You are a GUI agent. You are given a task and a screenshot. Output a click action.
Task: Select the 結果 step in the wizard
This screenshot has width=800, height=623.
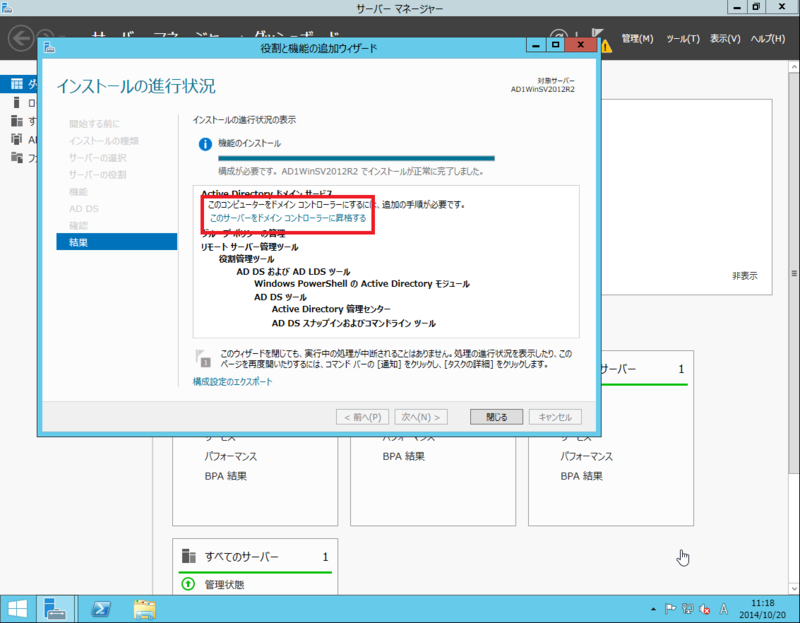tap(117, 242)
